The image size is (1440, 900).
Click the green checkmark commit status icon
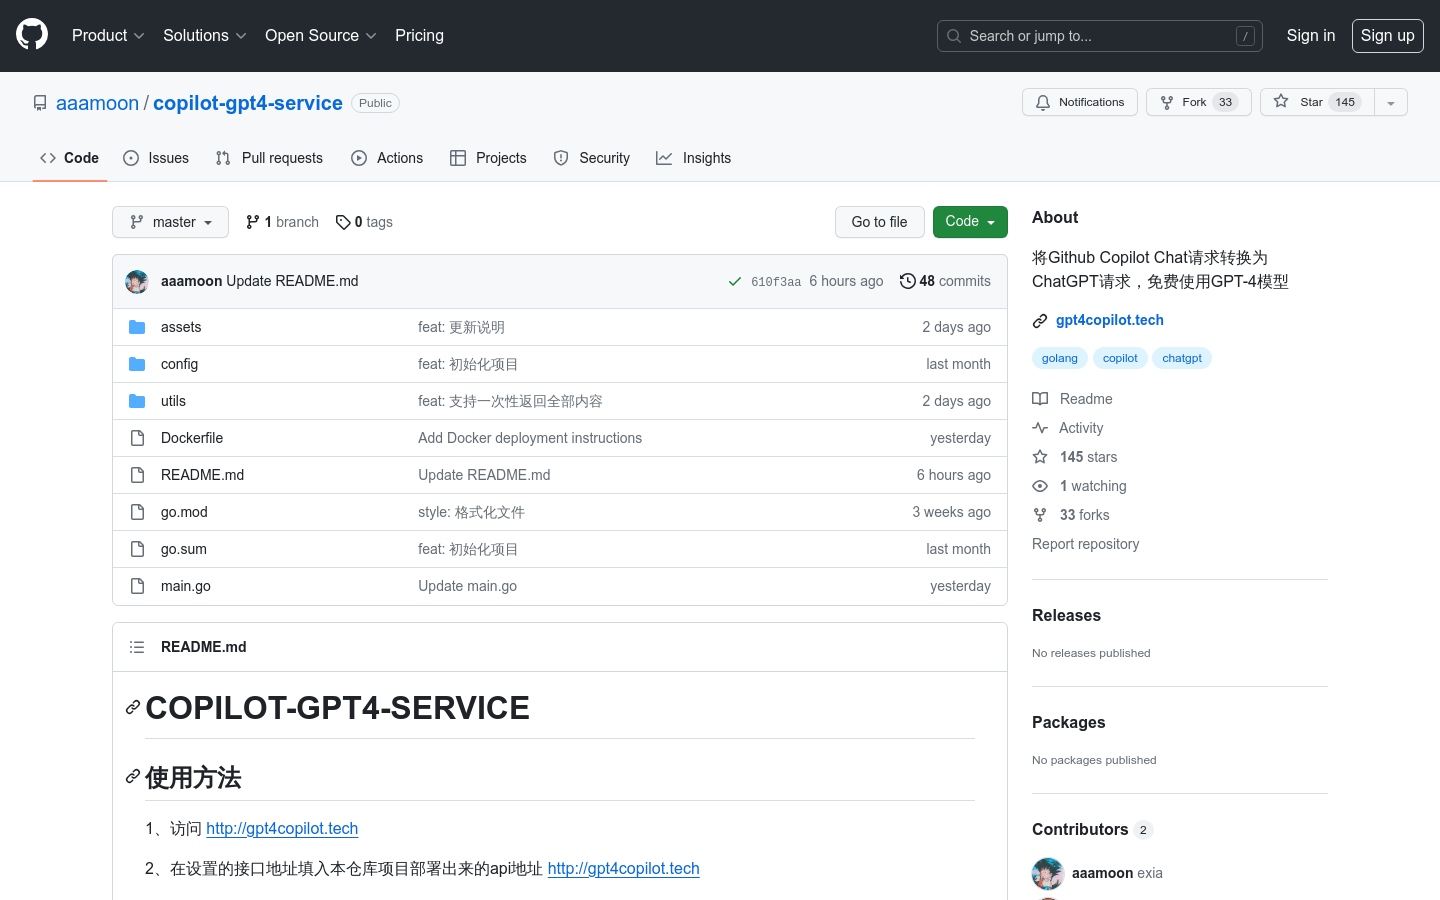tap(735, 281)
